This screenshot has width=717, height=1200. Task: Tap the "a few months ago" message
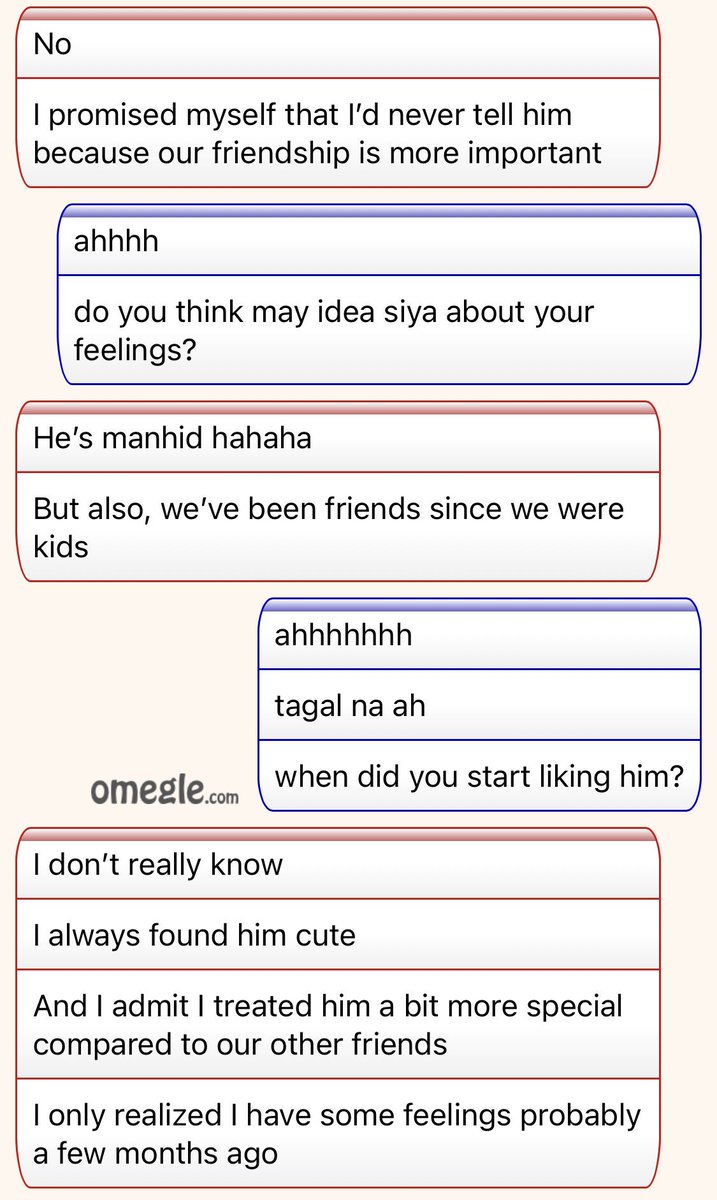(338, 1133)
